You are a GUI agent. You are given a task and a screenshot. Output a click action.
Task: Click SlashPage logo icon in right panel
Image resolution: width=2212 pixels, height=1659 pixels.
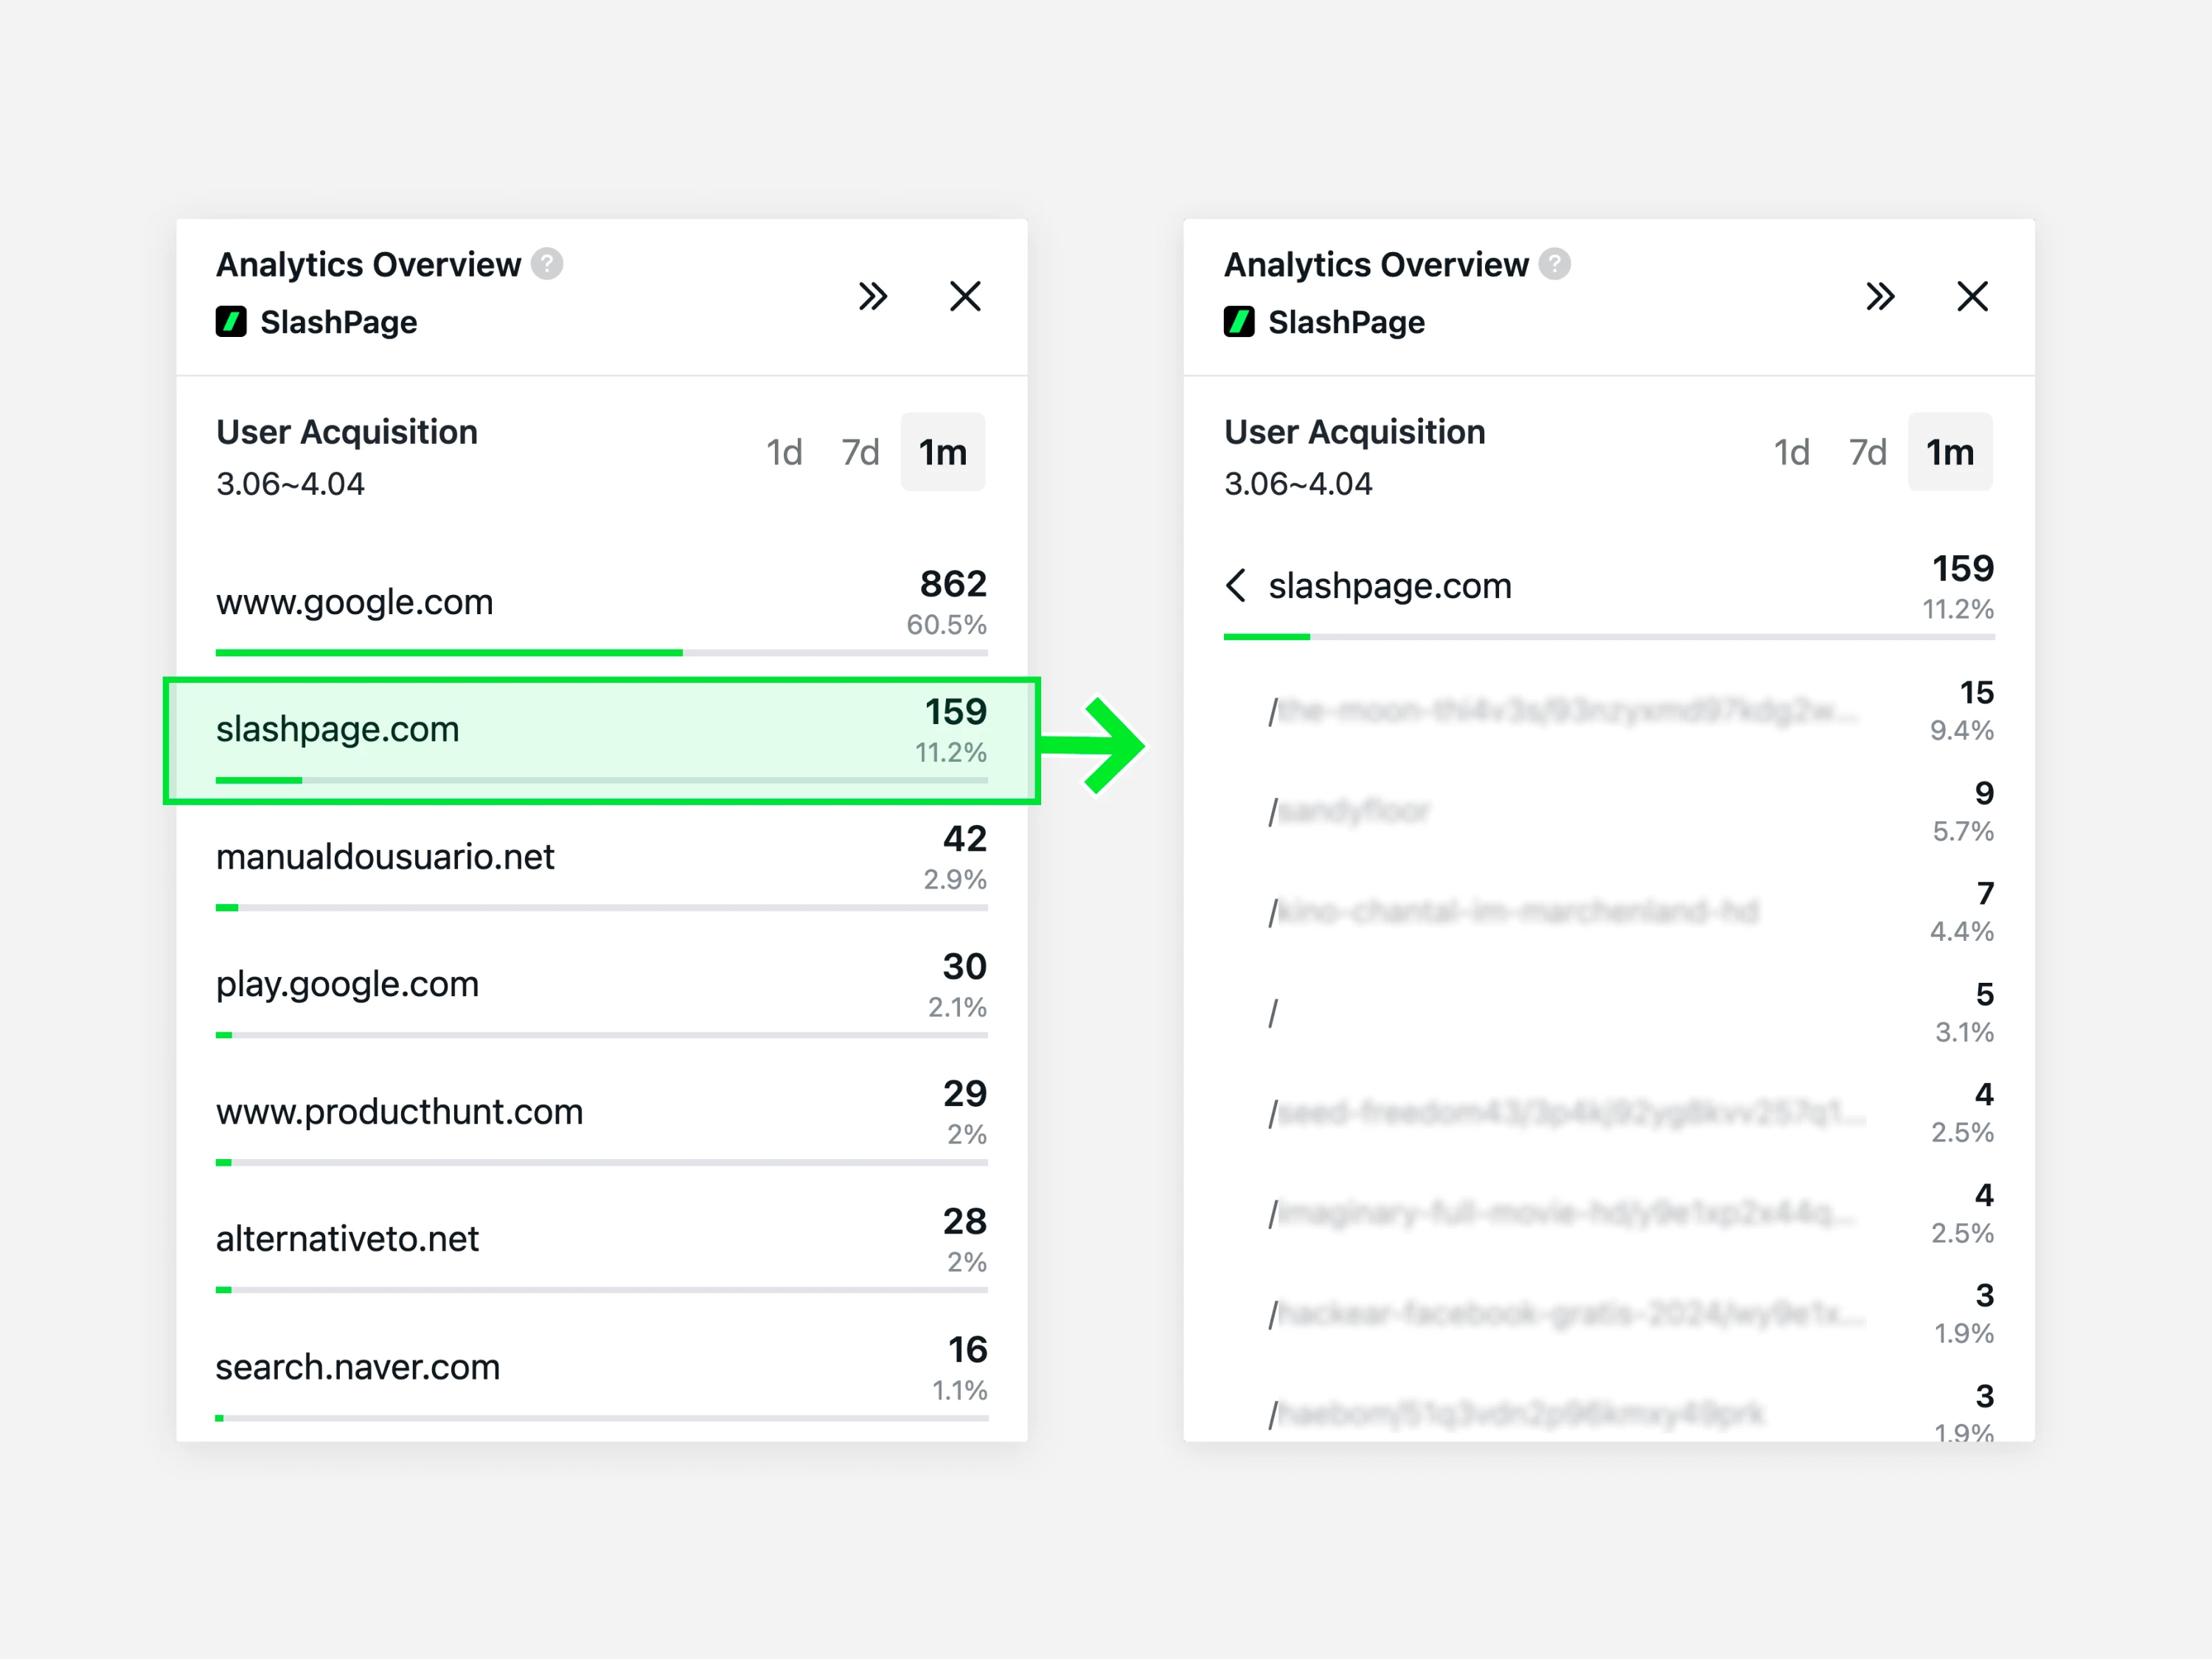1239,322
